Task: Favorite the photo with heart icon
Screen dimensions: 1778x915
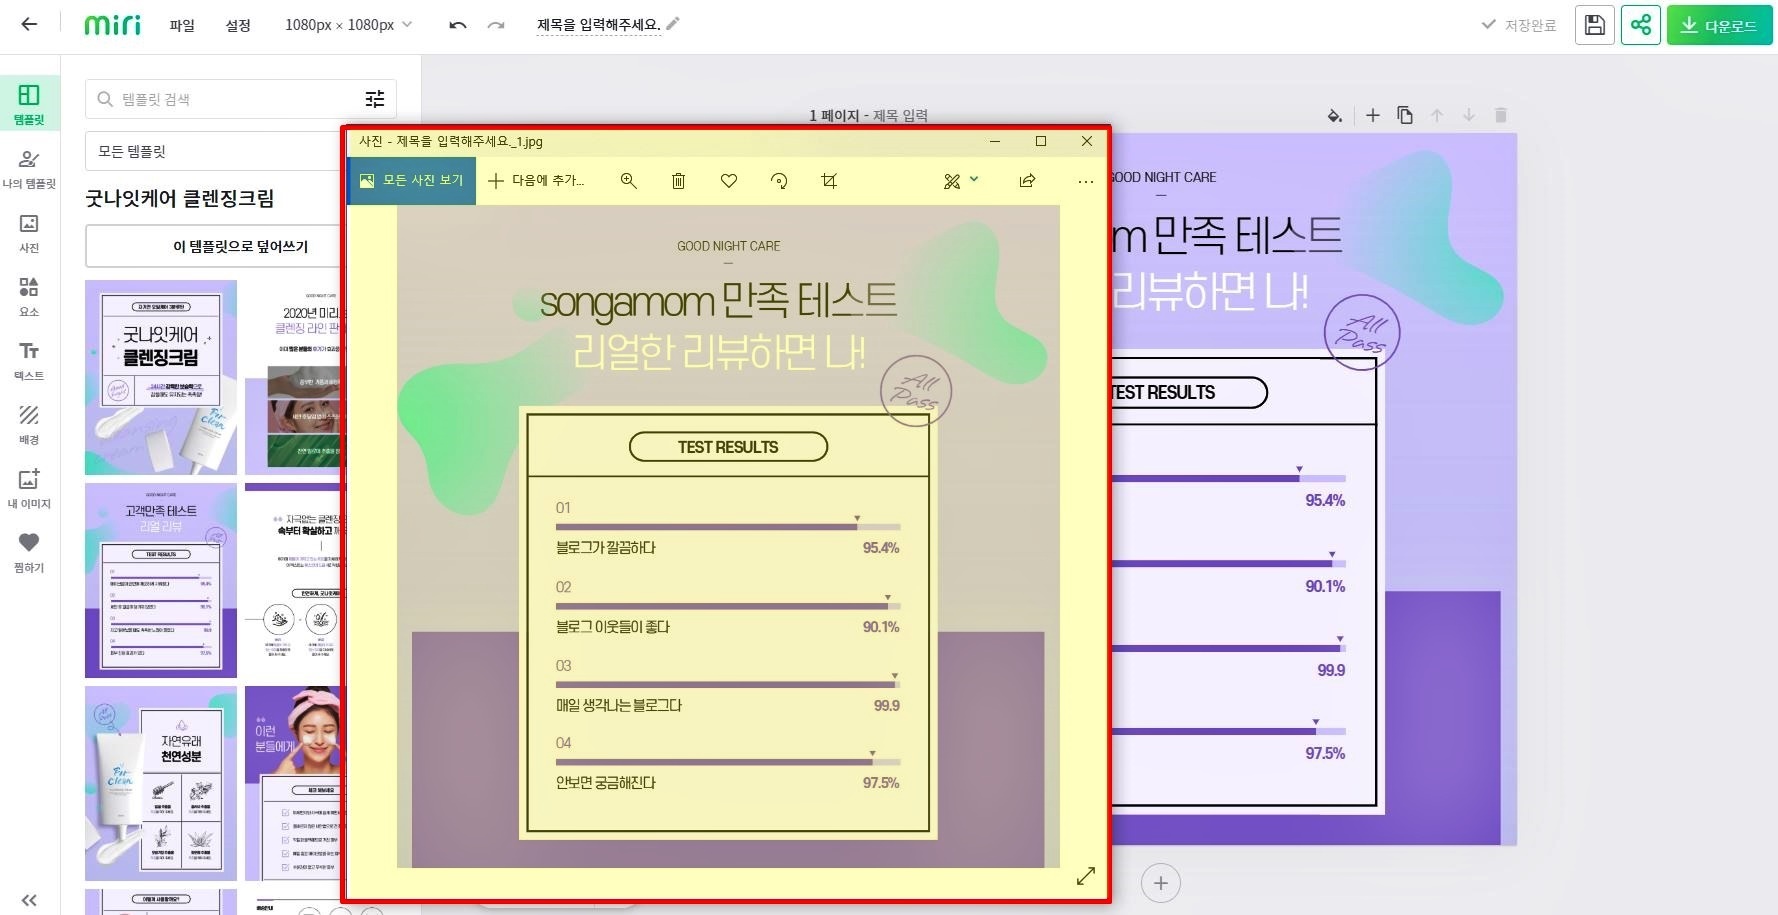Action: [x=729, y=180]
